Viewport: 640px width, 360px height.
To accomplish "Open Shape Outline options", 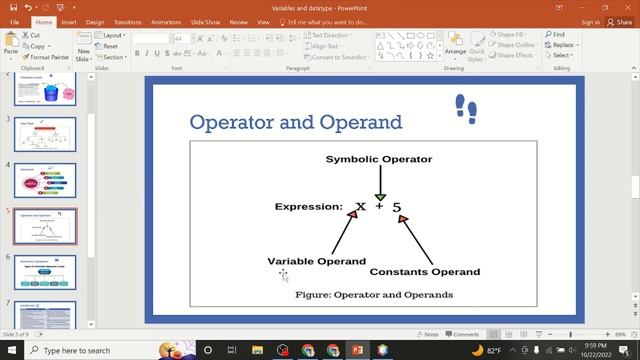I will 513,44.
